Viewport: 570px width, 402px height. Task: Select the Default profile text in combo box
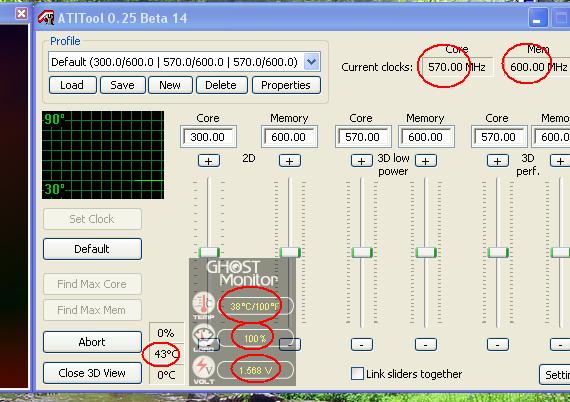click(174, 62)
